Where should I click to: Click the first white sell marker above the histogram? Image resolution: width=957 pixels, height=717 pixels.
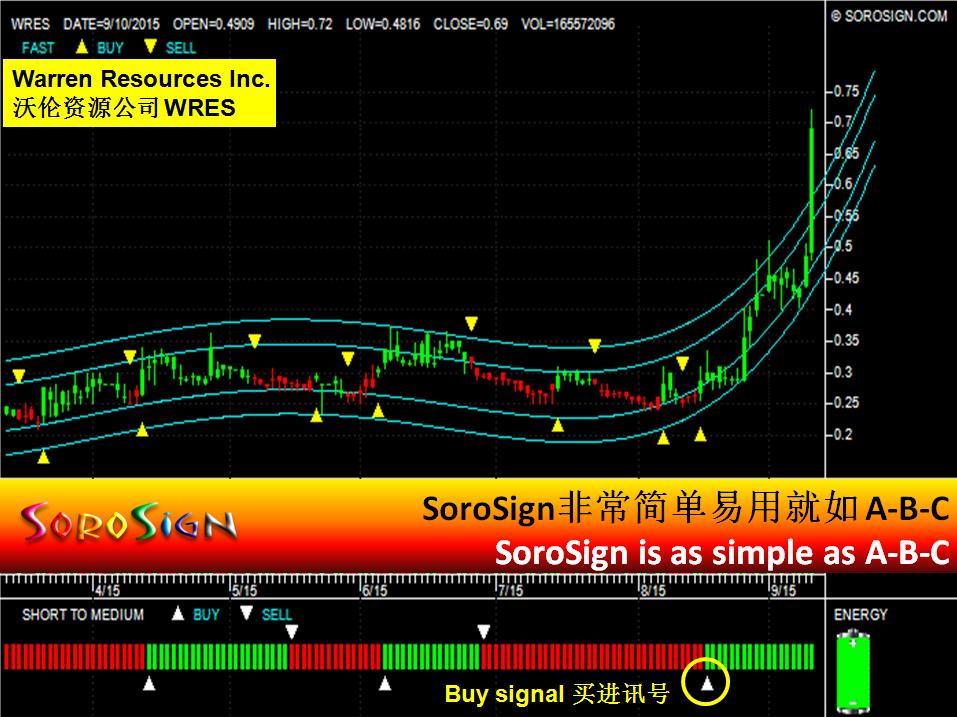pyautogui.click(x=292, y=632)
